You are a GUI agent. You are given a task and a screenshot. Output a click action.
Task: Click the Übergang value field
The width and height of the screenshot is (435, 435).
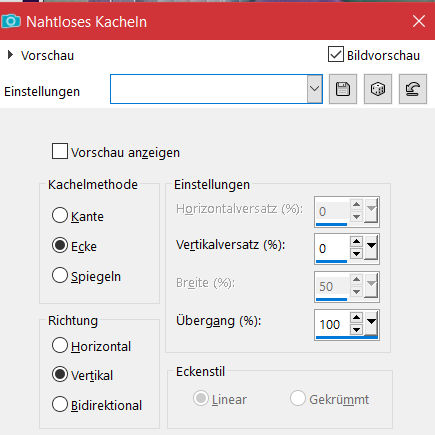coord(332,324)
